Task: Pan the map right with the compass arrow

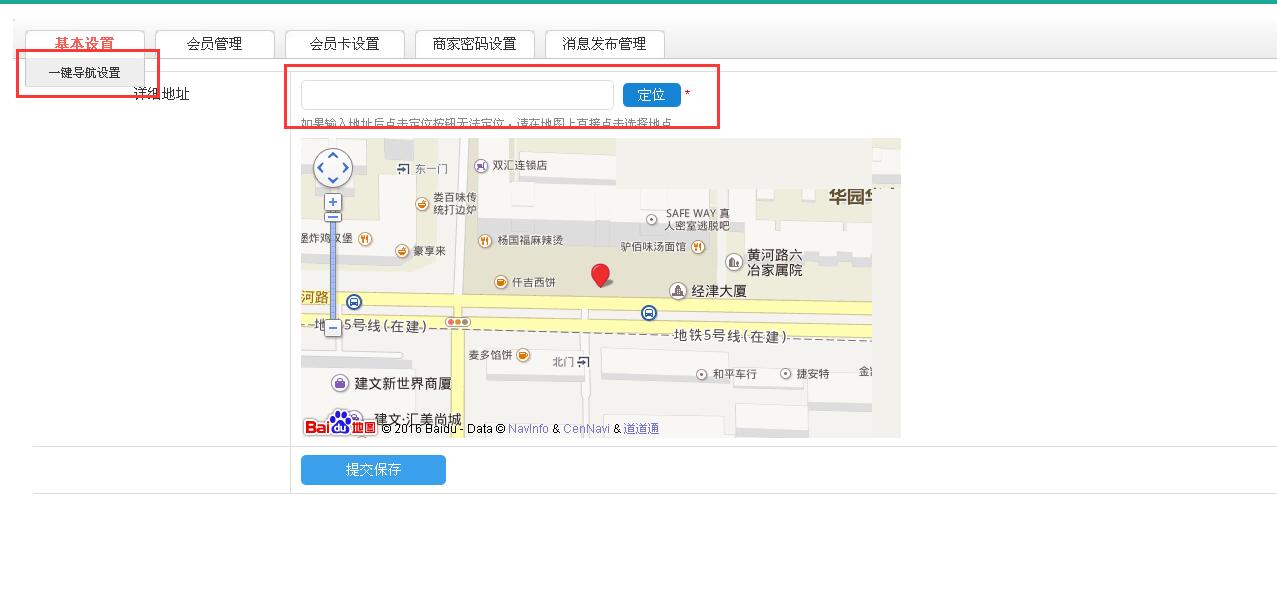Action: pyautogui.click(x=346, y=168)
